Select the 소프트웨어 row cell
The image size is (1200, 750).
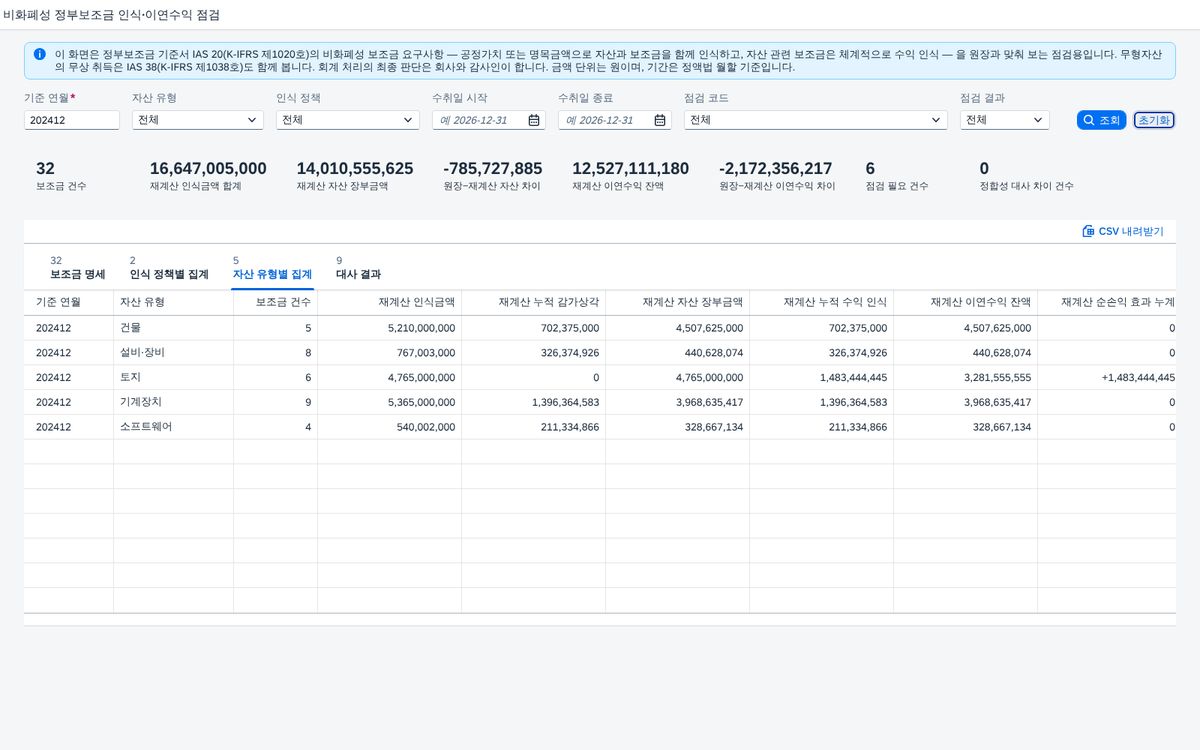tap(173, 427)
